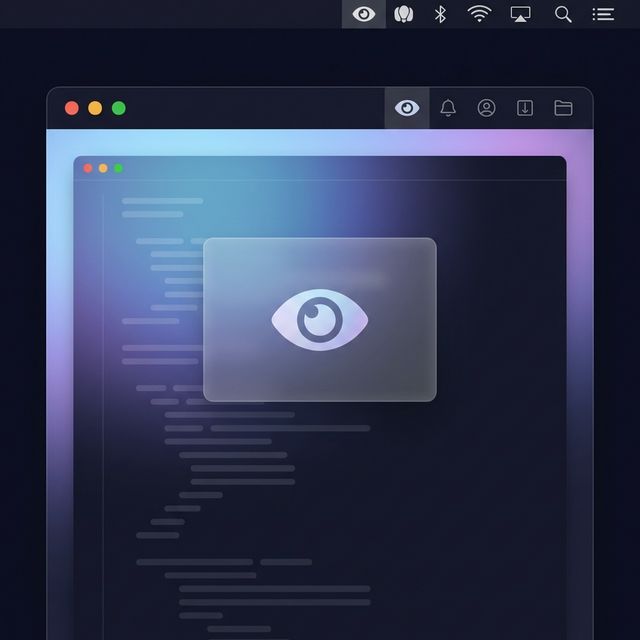Open the list-style menu icon at far right

pos(603,14)
